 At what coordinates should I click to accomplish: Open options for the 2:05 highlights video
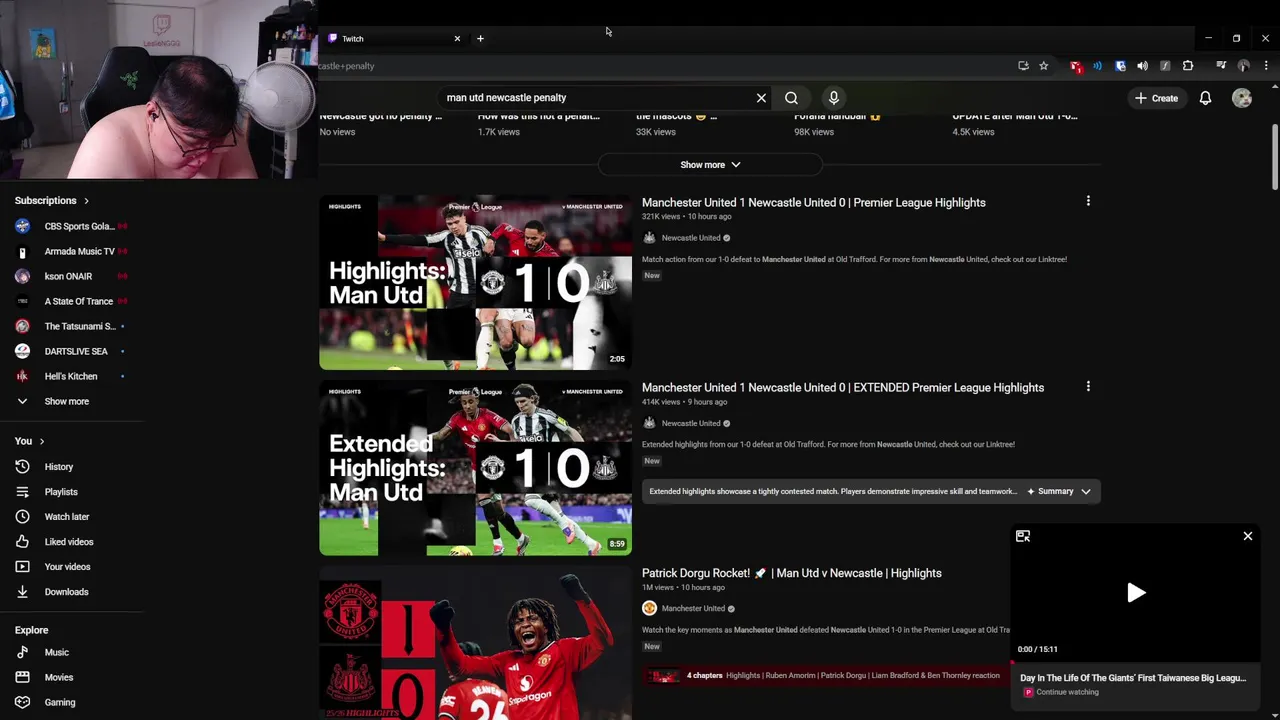coord(1088,201)
